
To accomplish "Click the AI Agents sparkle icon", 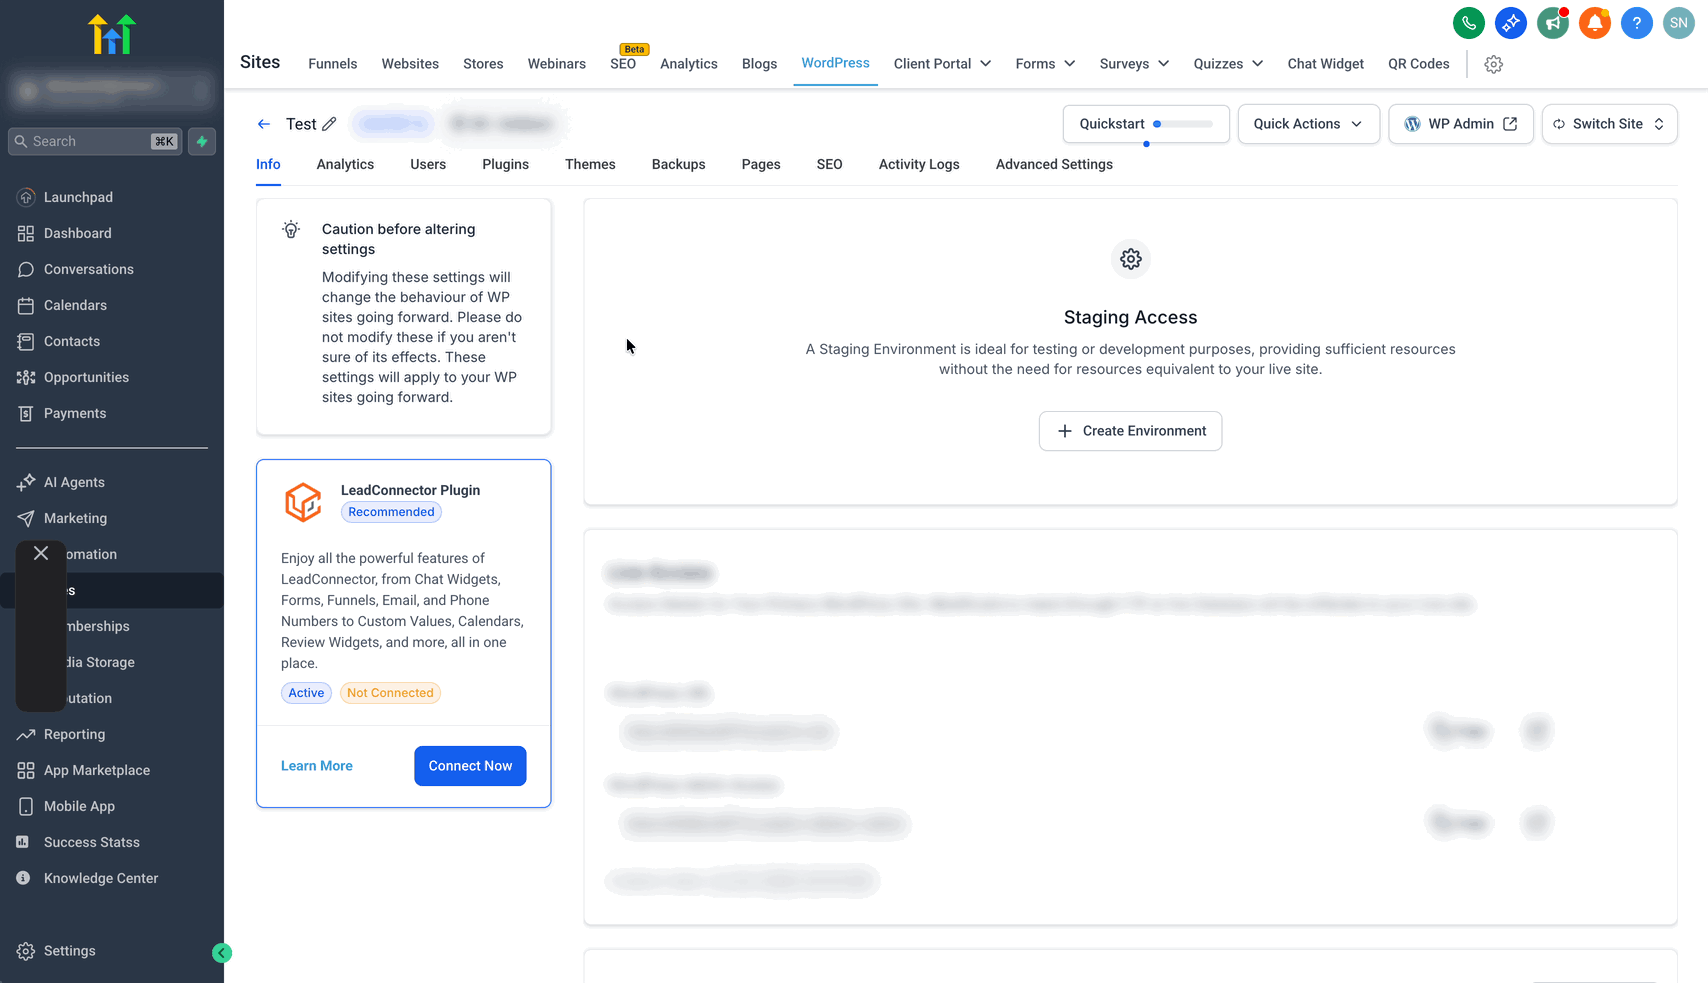I will pos(26,483).
